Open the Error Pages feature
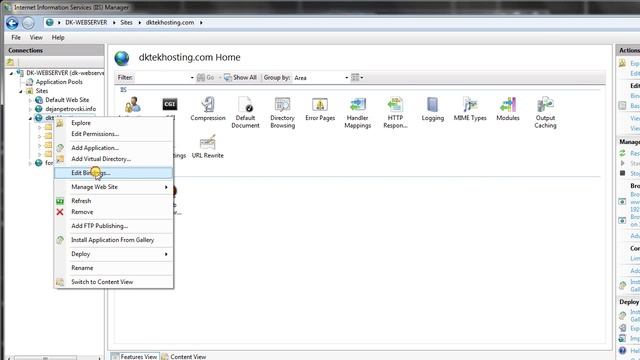 point(320,109)
